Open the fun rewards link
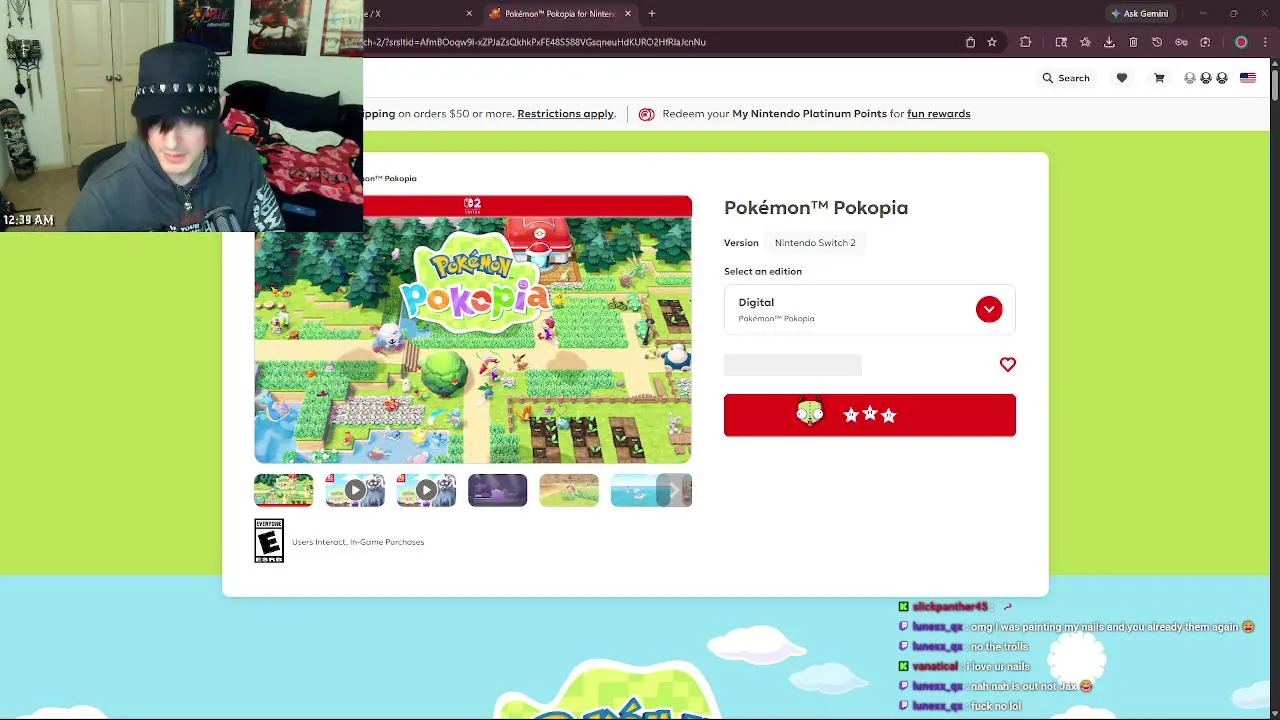The width and height of the screenshot is (1280, 720). [x=939, y=114]
